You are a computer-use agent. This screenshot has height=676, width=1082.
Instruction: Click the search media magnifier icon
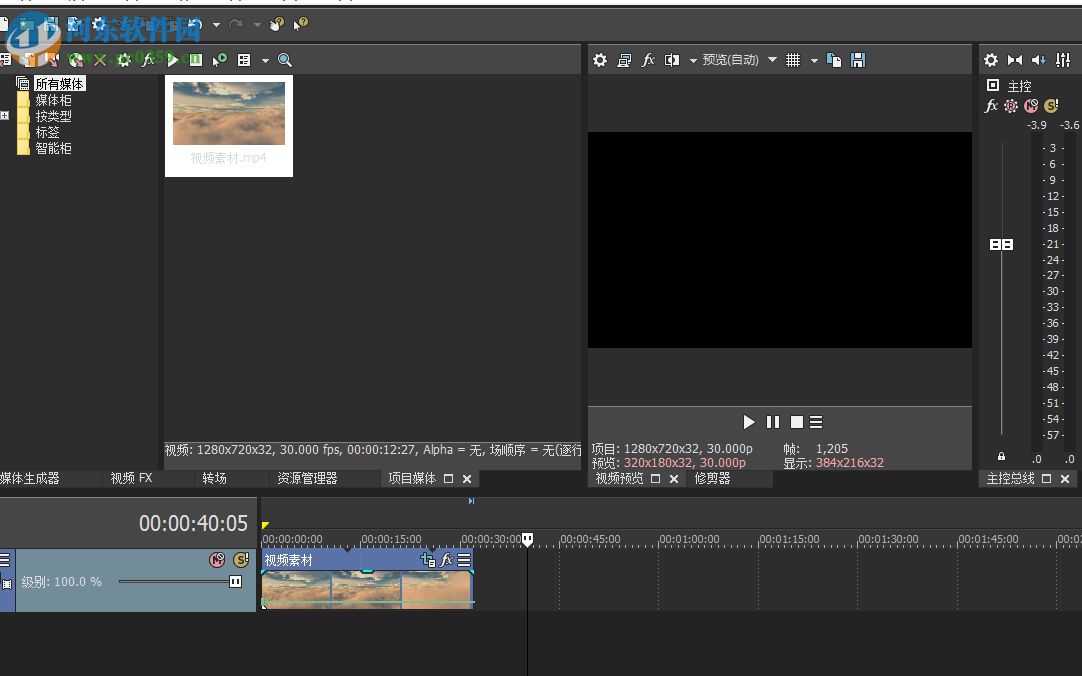point(285,60)
